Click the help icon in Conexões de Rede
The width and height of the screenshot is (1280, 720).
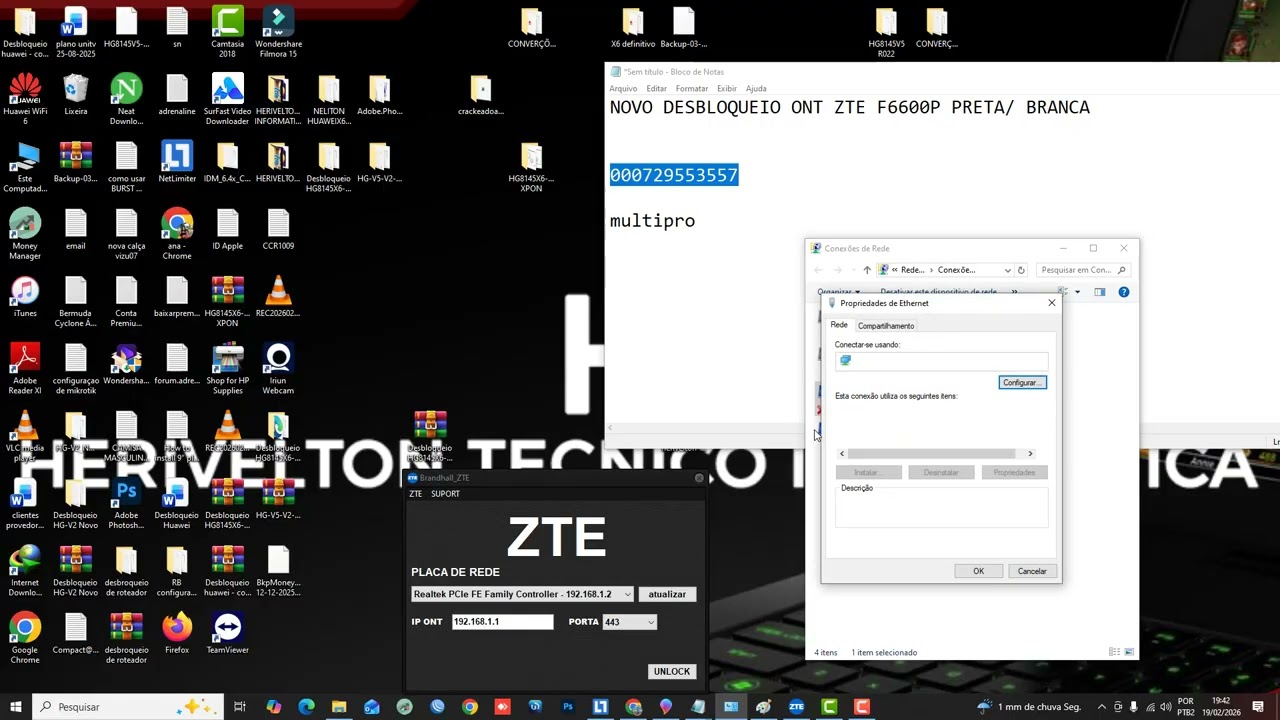[1124, 292]
